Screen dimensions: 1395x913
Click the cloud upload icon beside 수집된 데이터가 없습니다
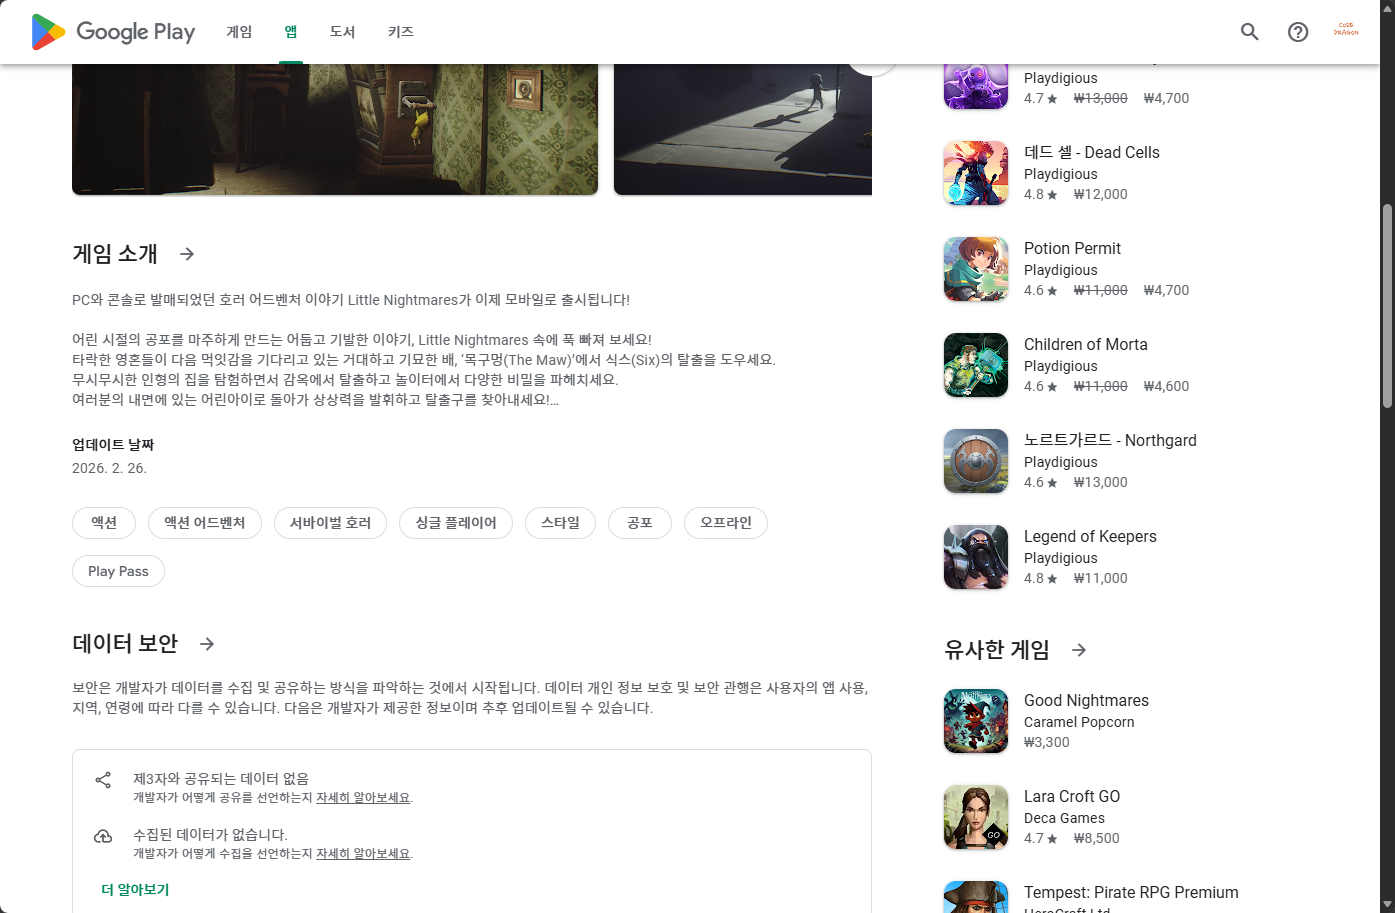point(103,836)
